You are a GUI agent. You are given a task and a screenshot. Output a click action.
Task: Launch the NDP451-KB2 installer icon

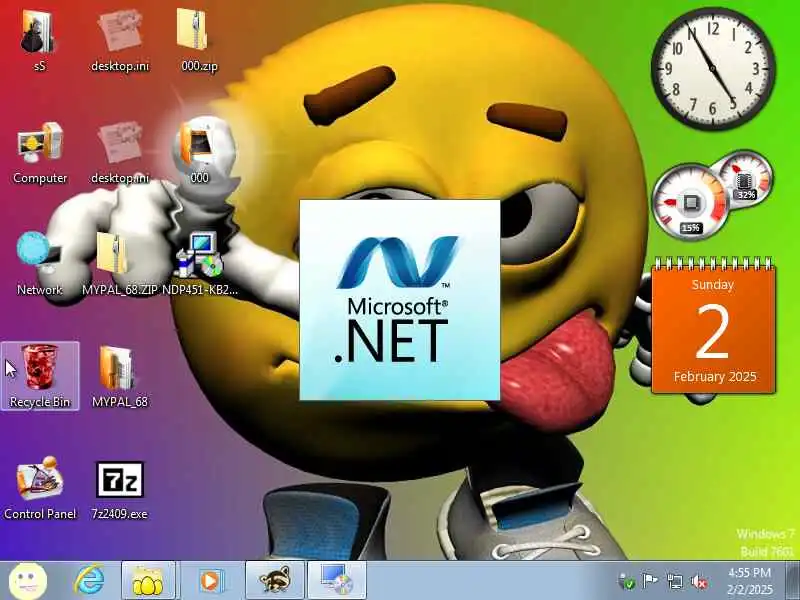(199, 264)
